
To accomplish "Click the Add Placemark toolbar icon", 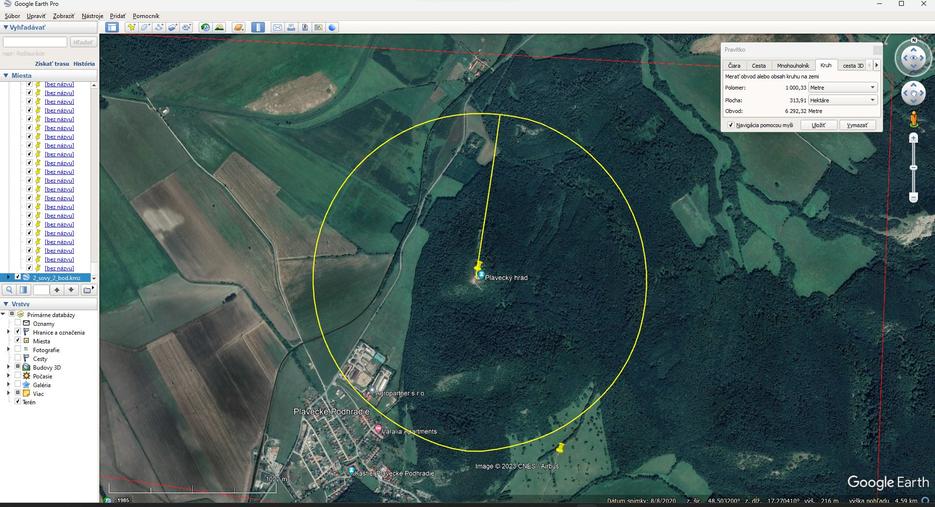I will (131, 27).
